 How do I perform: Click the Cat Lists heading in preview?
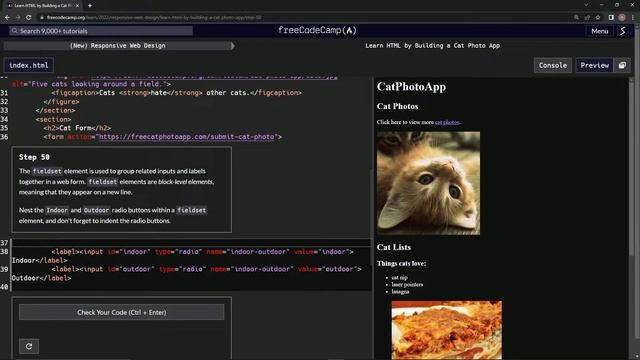pyautogui.click(x=394, y=247)
